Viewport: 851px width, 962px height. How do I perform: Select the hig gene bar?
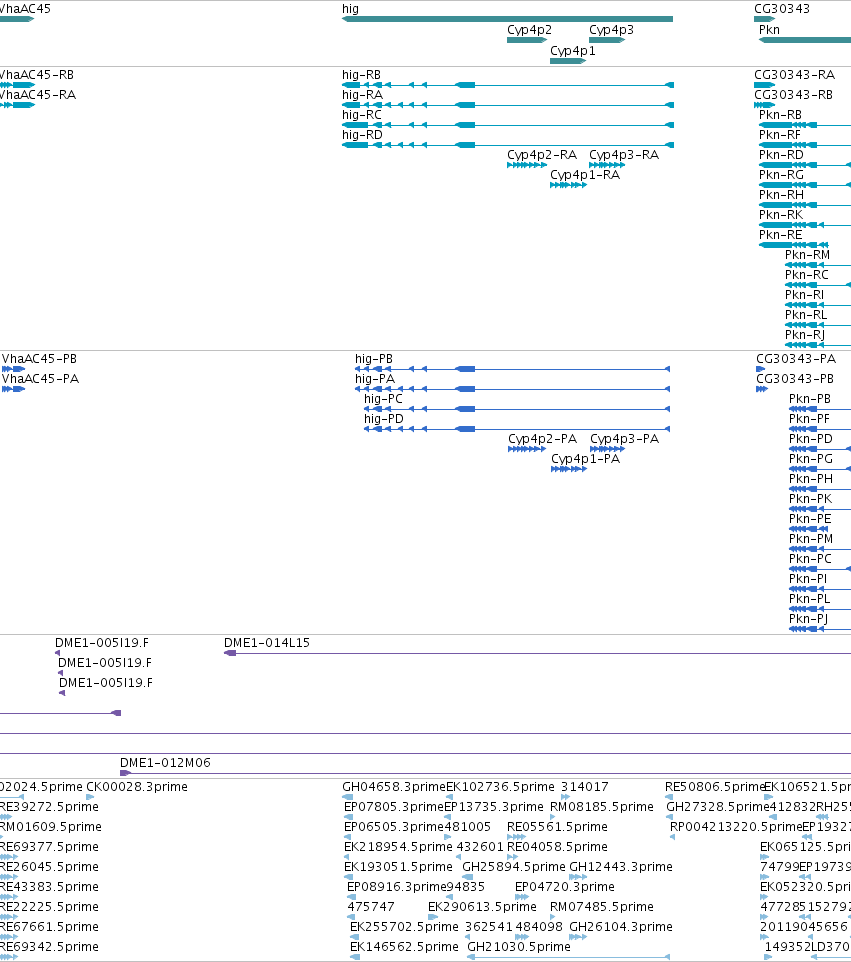tap(507, 19)
